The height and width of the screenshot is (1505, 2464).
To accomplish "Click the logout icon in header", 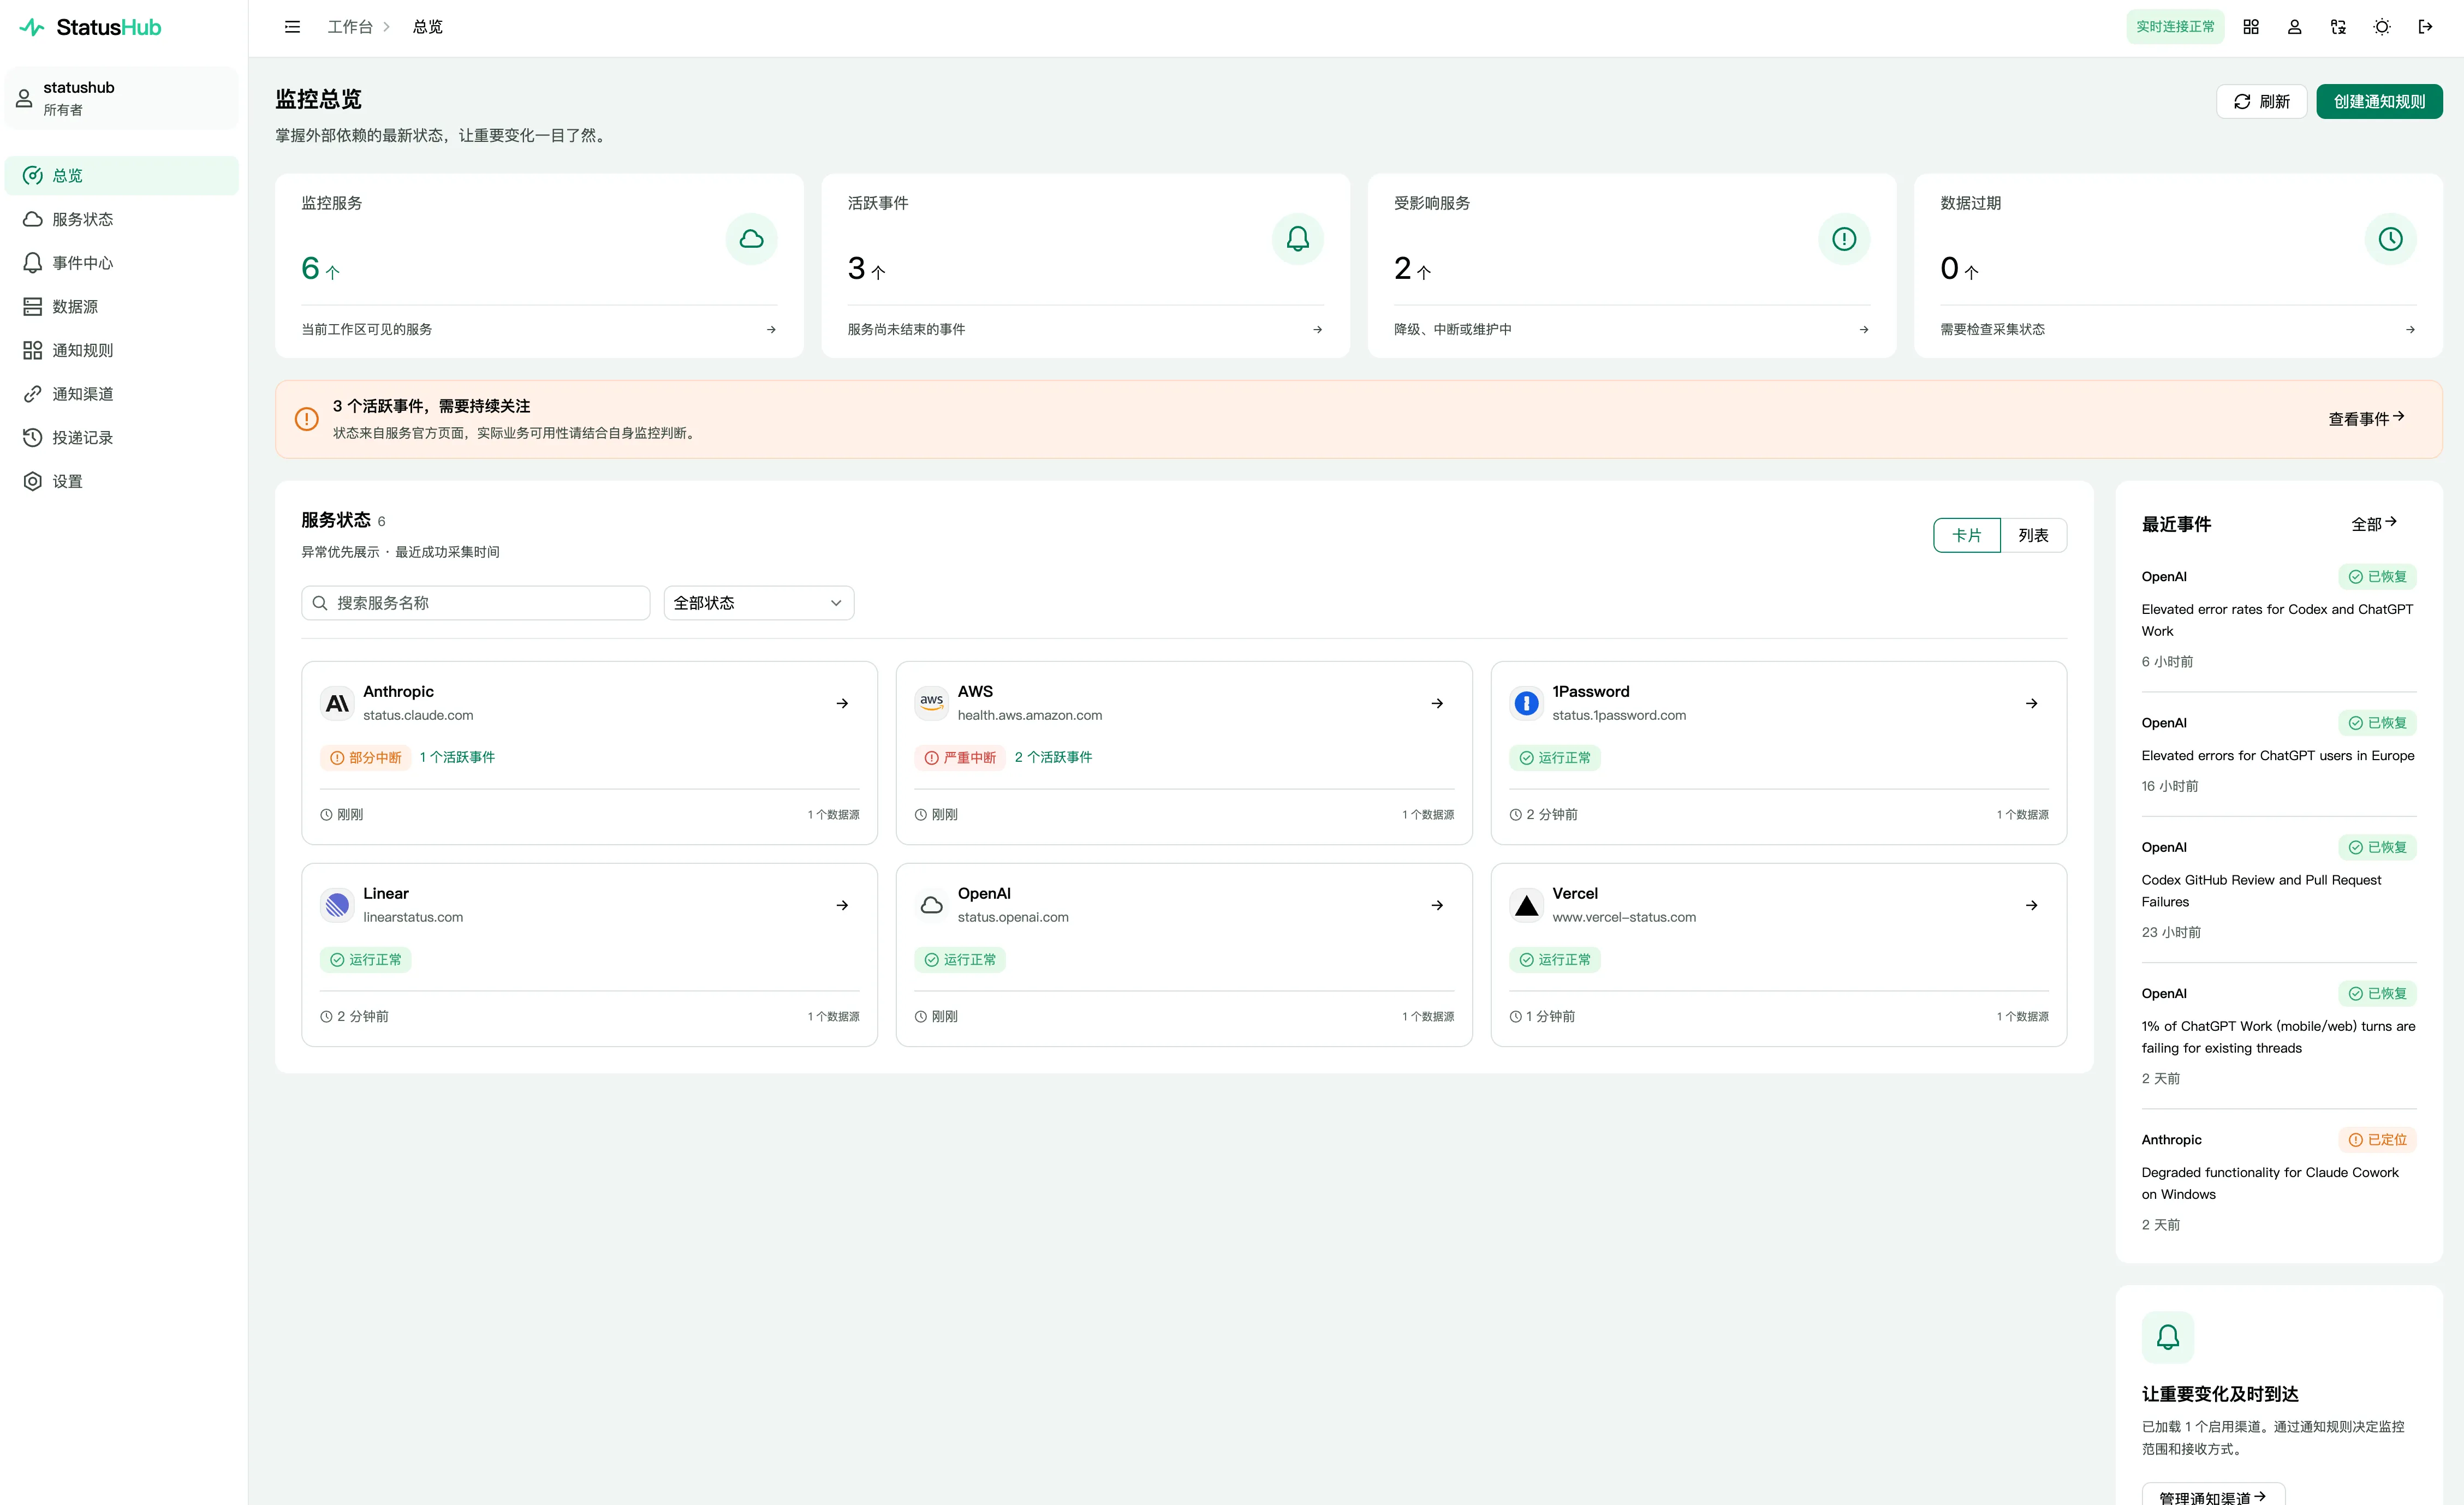I will click(2425, 27).
